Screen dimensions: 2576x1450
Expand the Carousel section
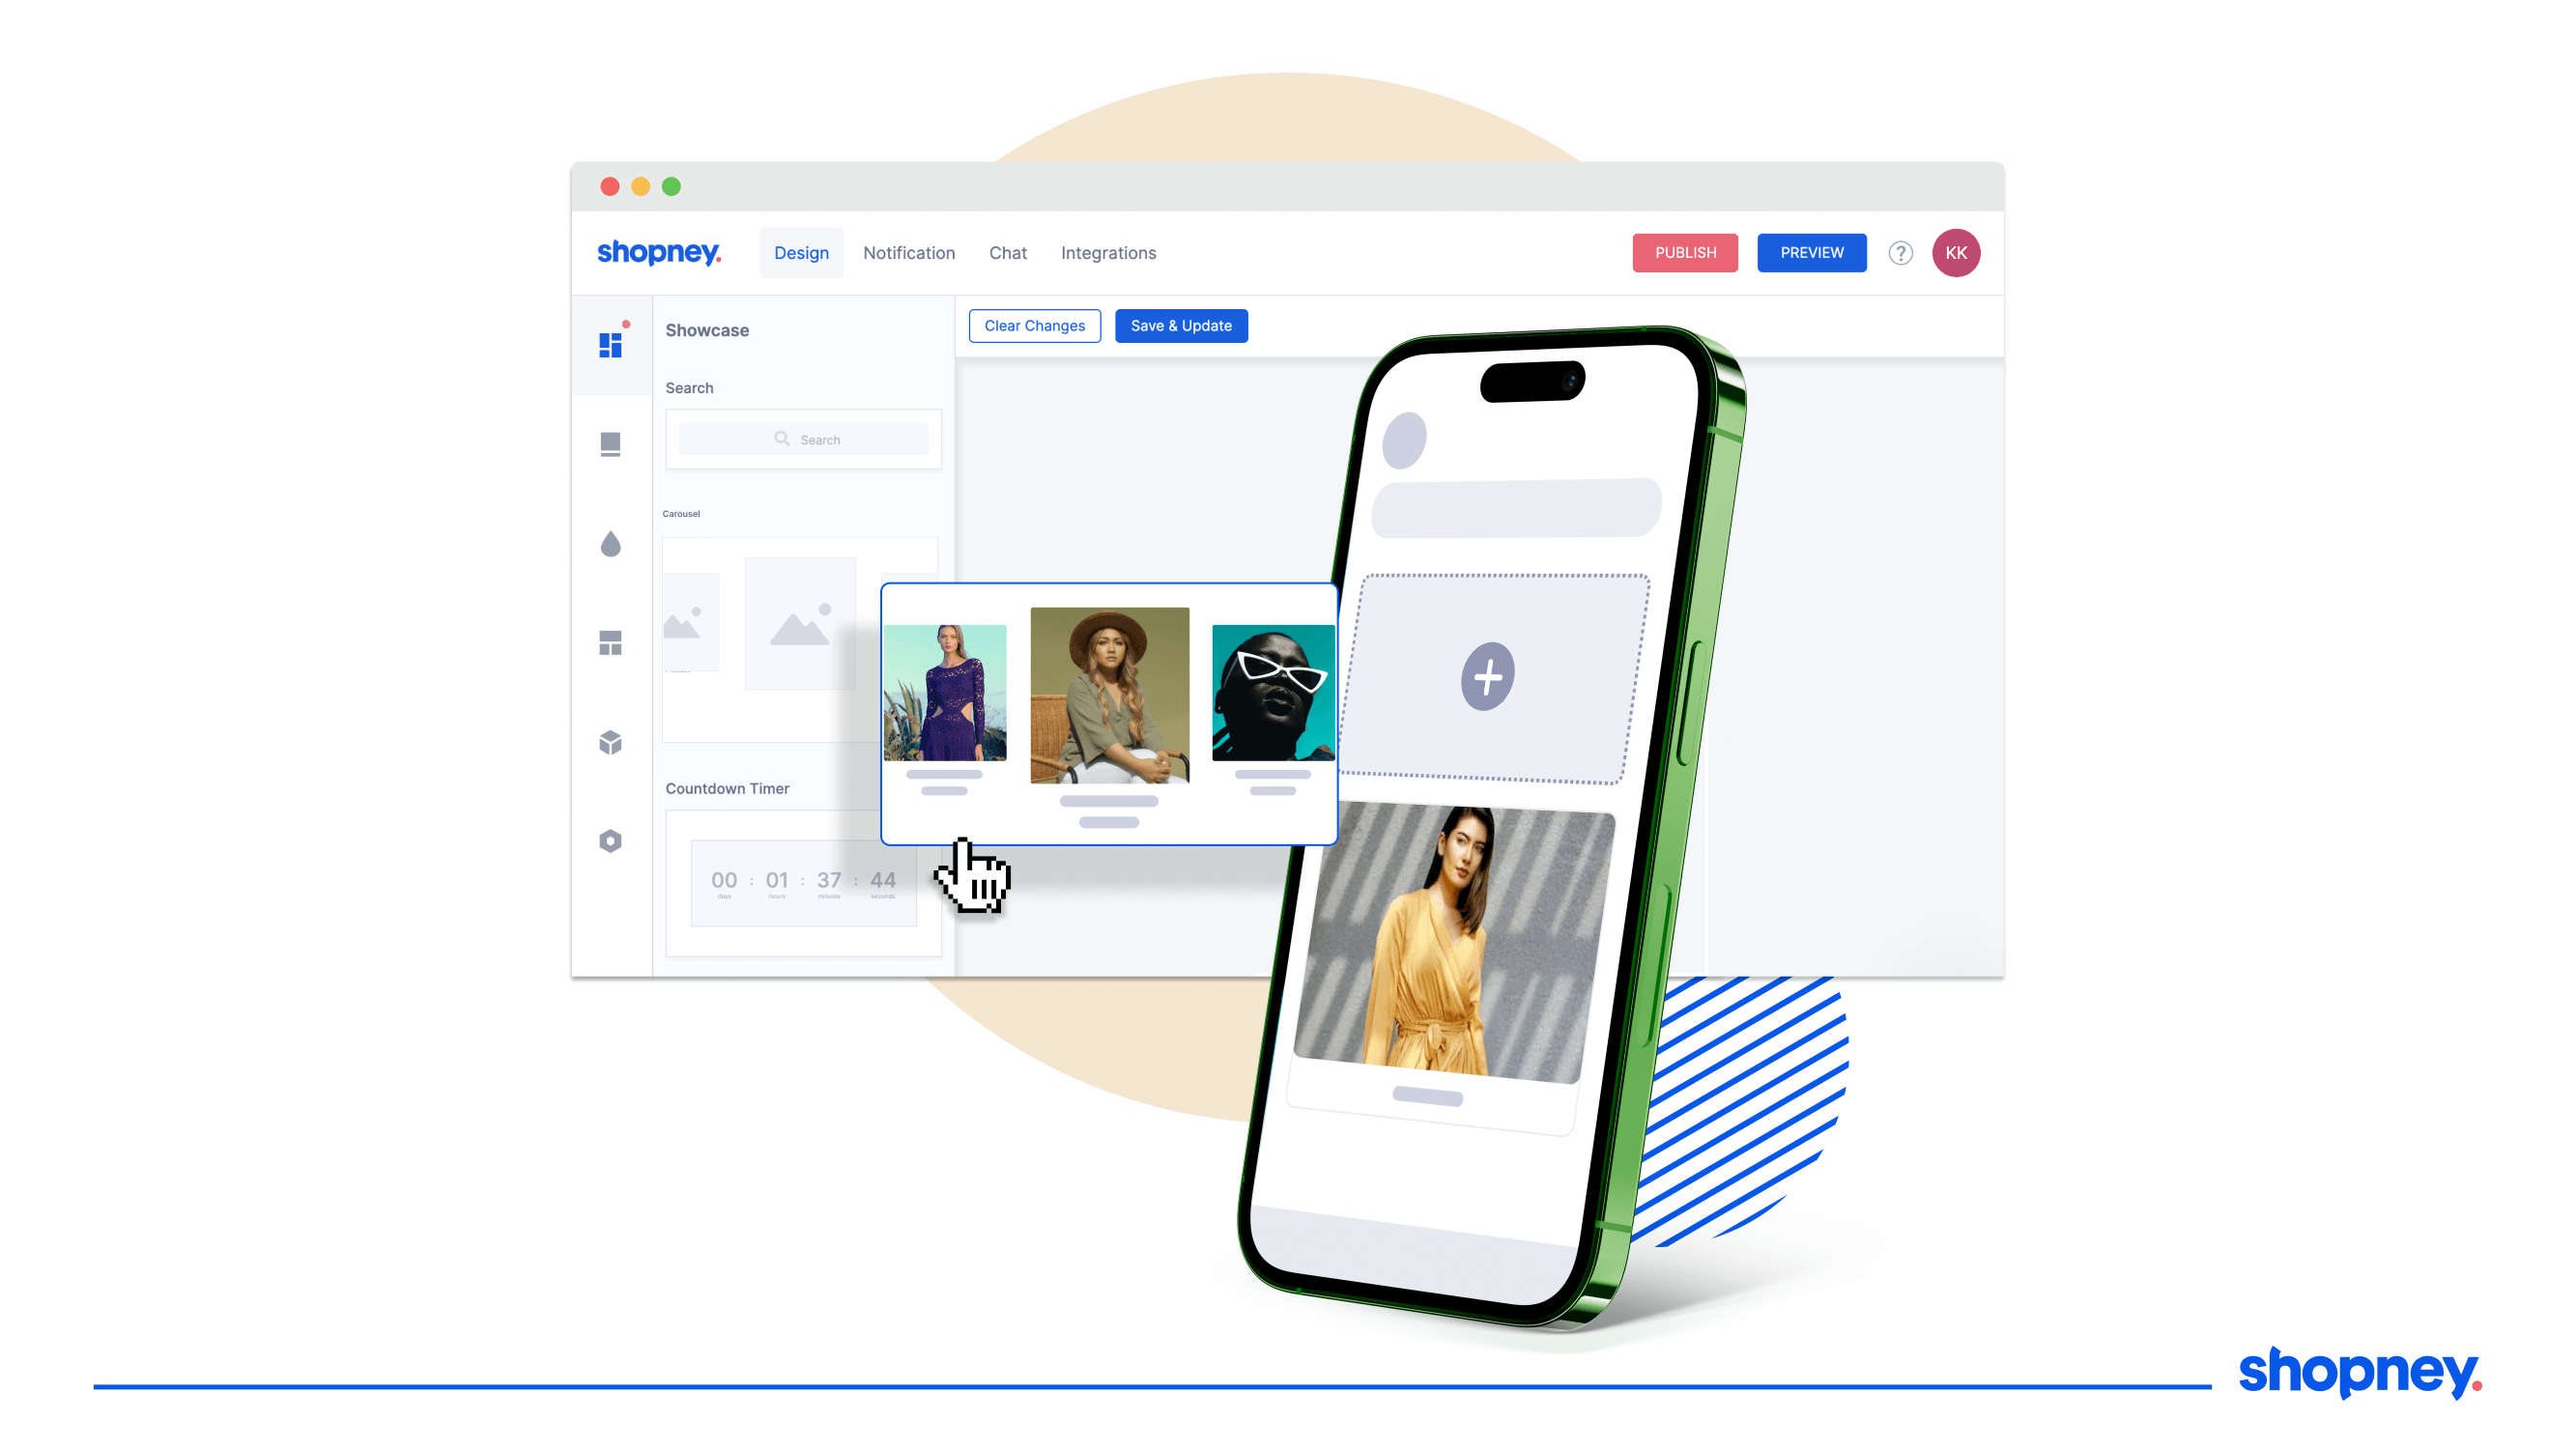coord(681,513)
